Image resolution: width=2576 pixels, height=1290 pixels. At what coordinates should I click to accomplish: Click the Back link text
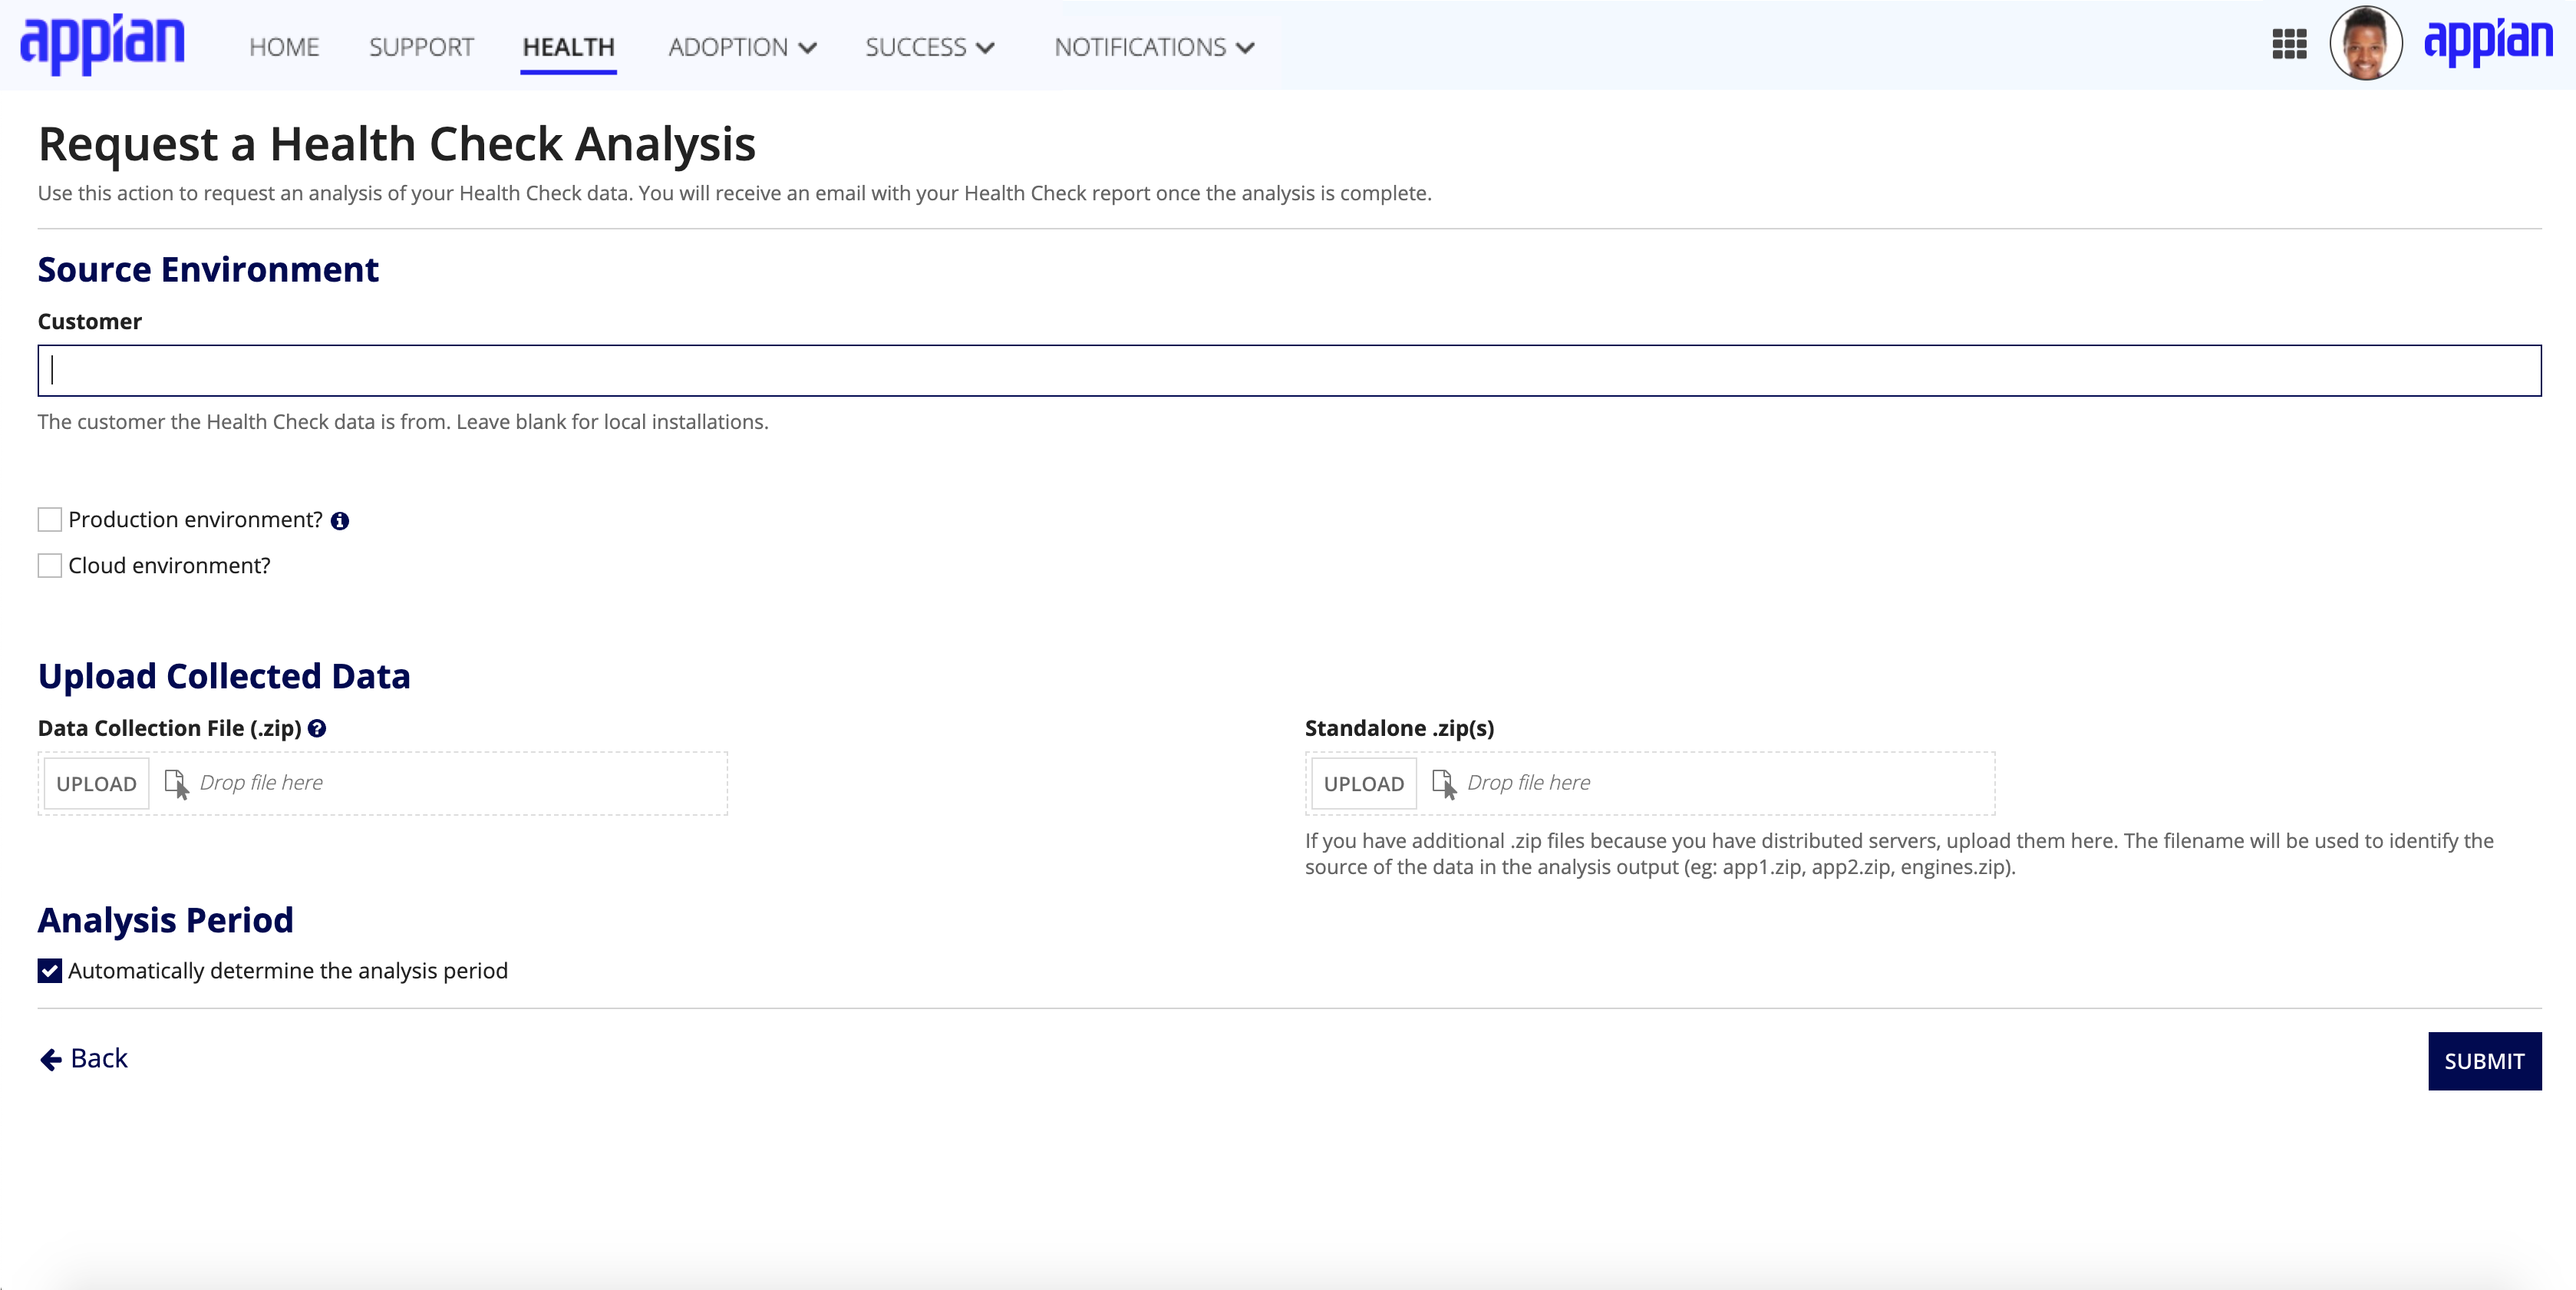coord(99,1058)
